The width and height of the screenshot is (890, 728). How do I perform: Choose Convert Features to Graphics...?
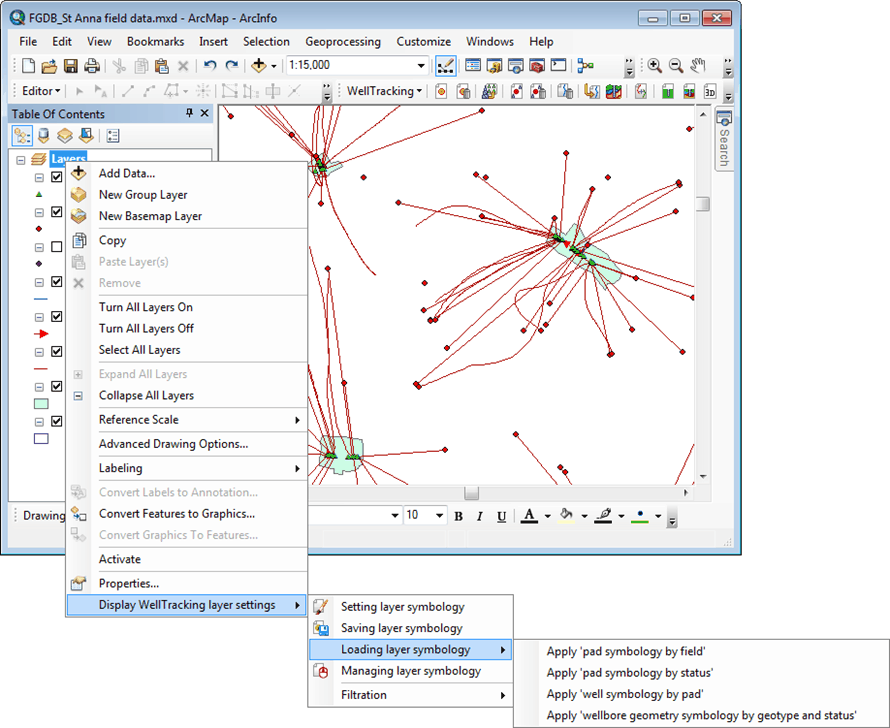(x=187, y=514)
